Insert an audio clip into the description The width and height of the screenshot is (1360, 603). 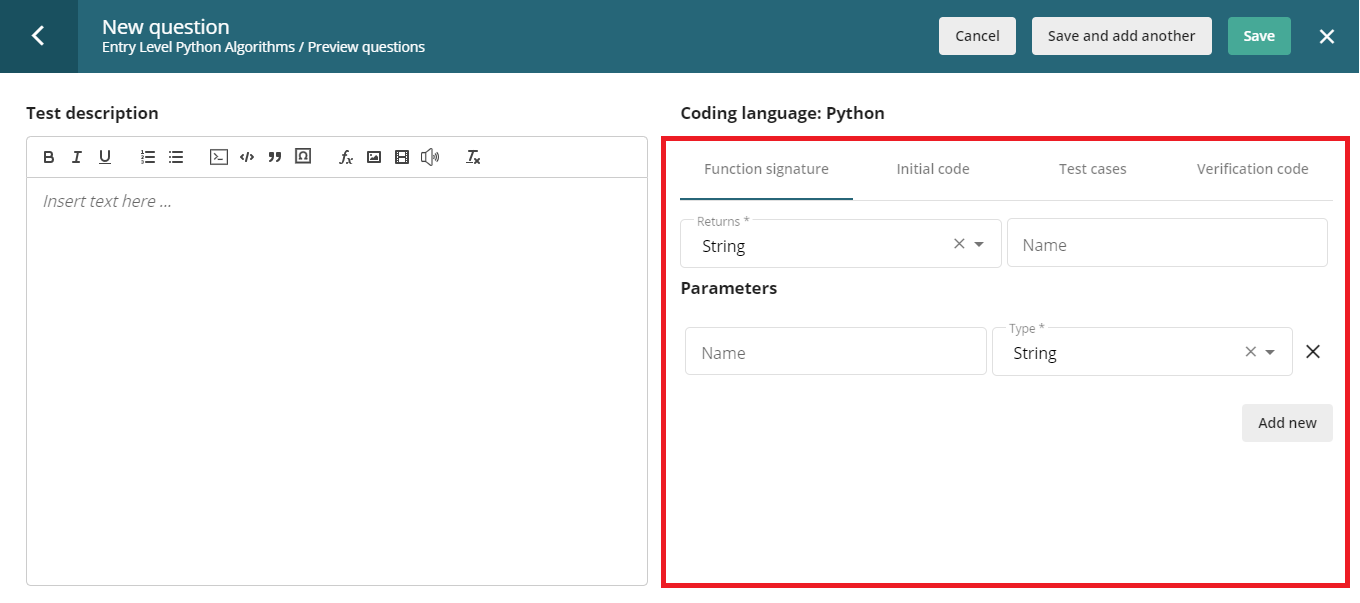[430, 157]
